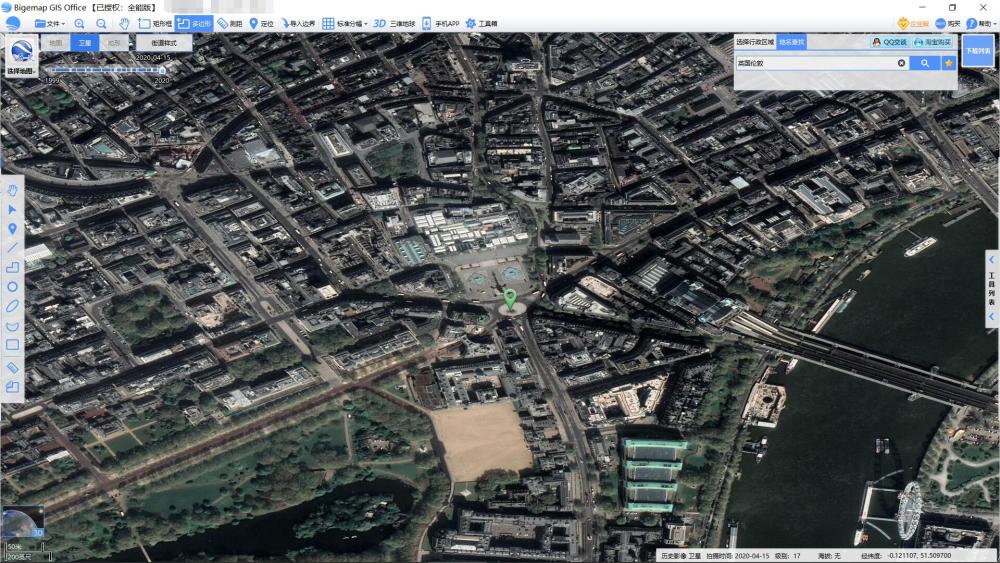1000x563 pixels.
Task: Switch to the 选择行政区域 tab
Action: coord(754,42)
